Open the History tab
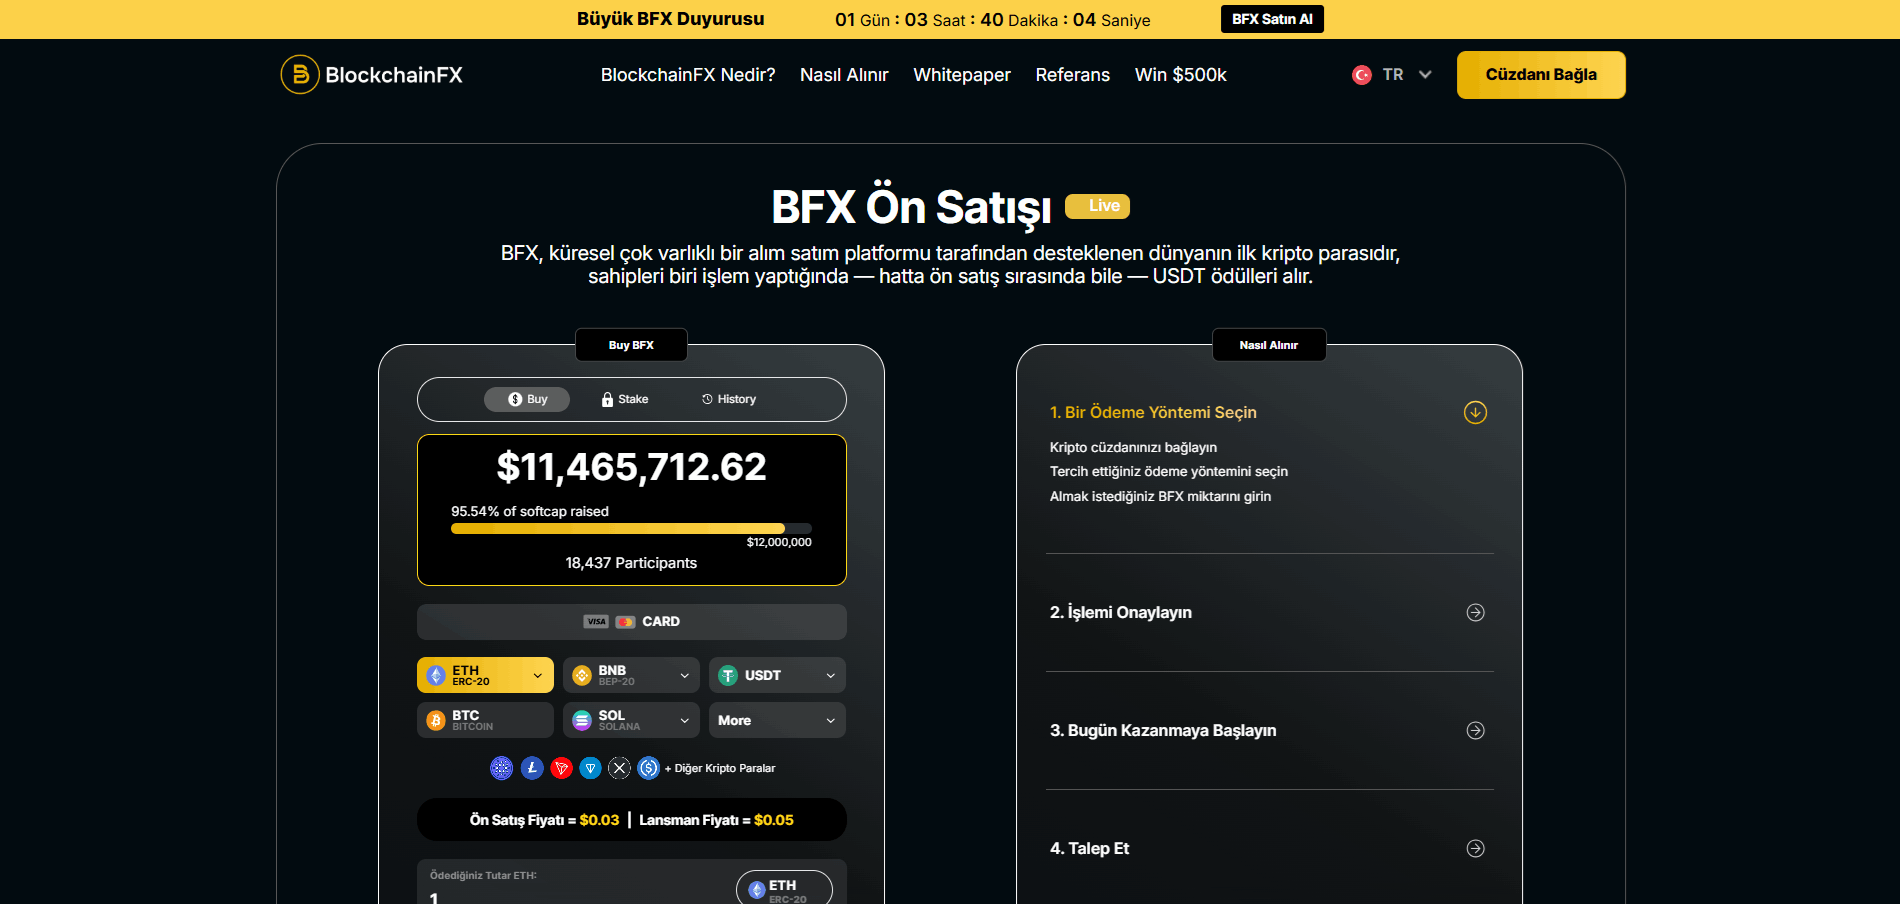The width and height of the screenshot is (1900, 904). [729, 399]
